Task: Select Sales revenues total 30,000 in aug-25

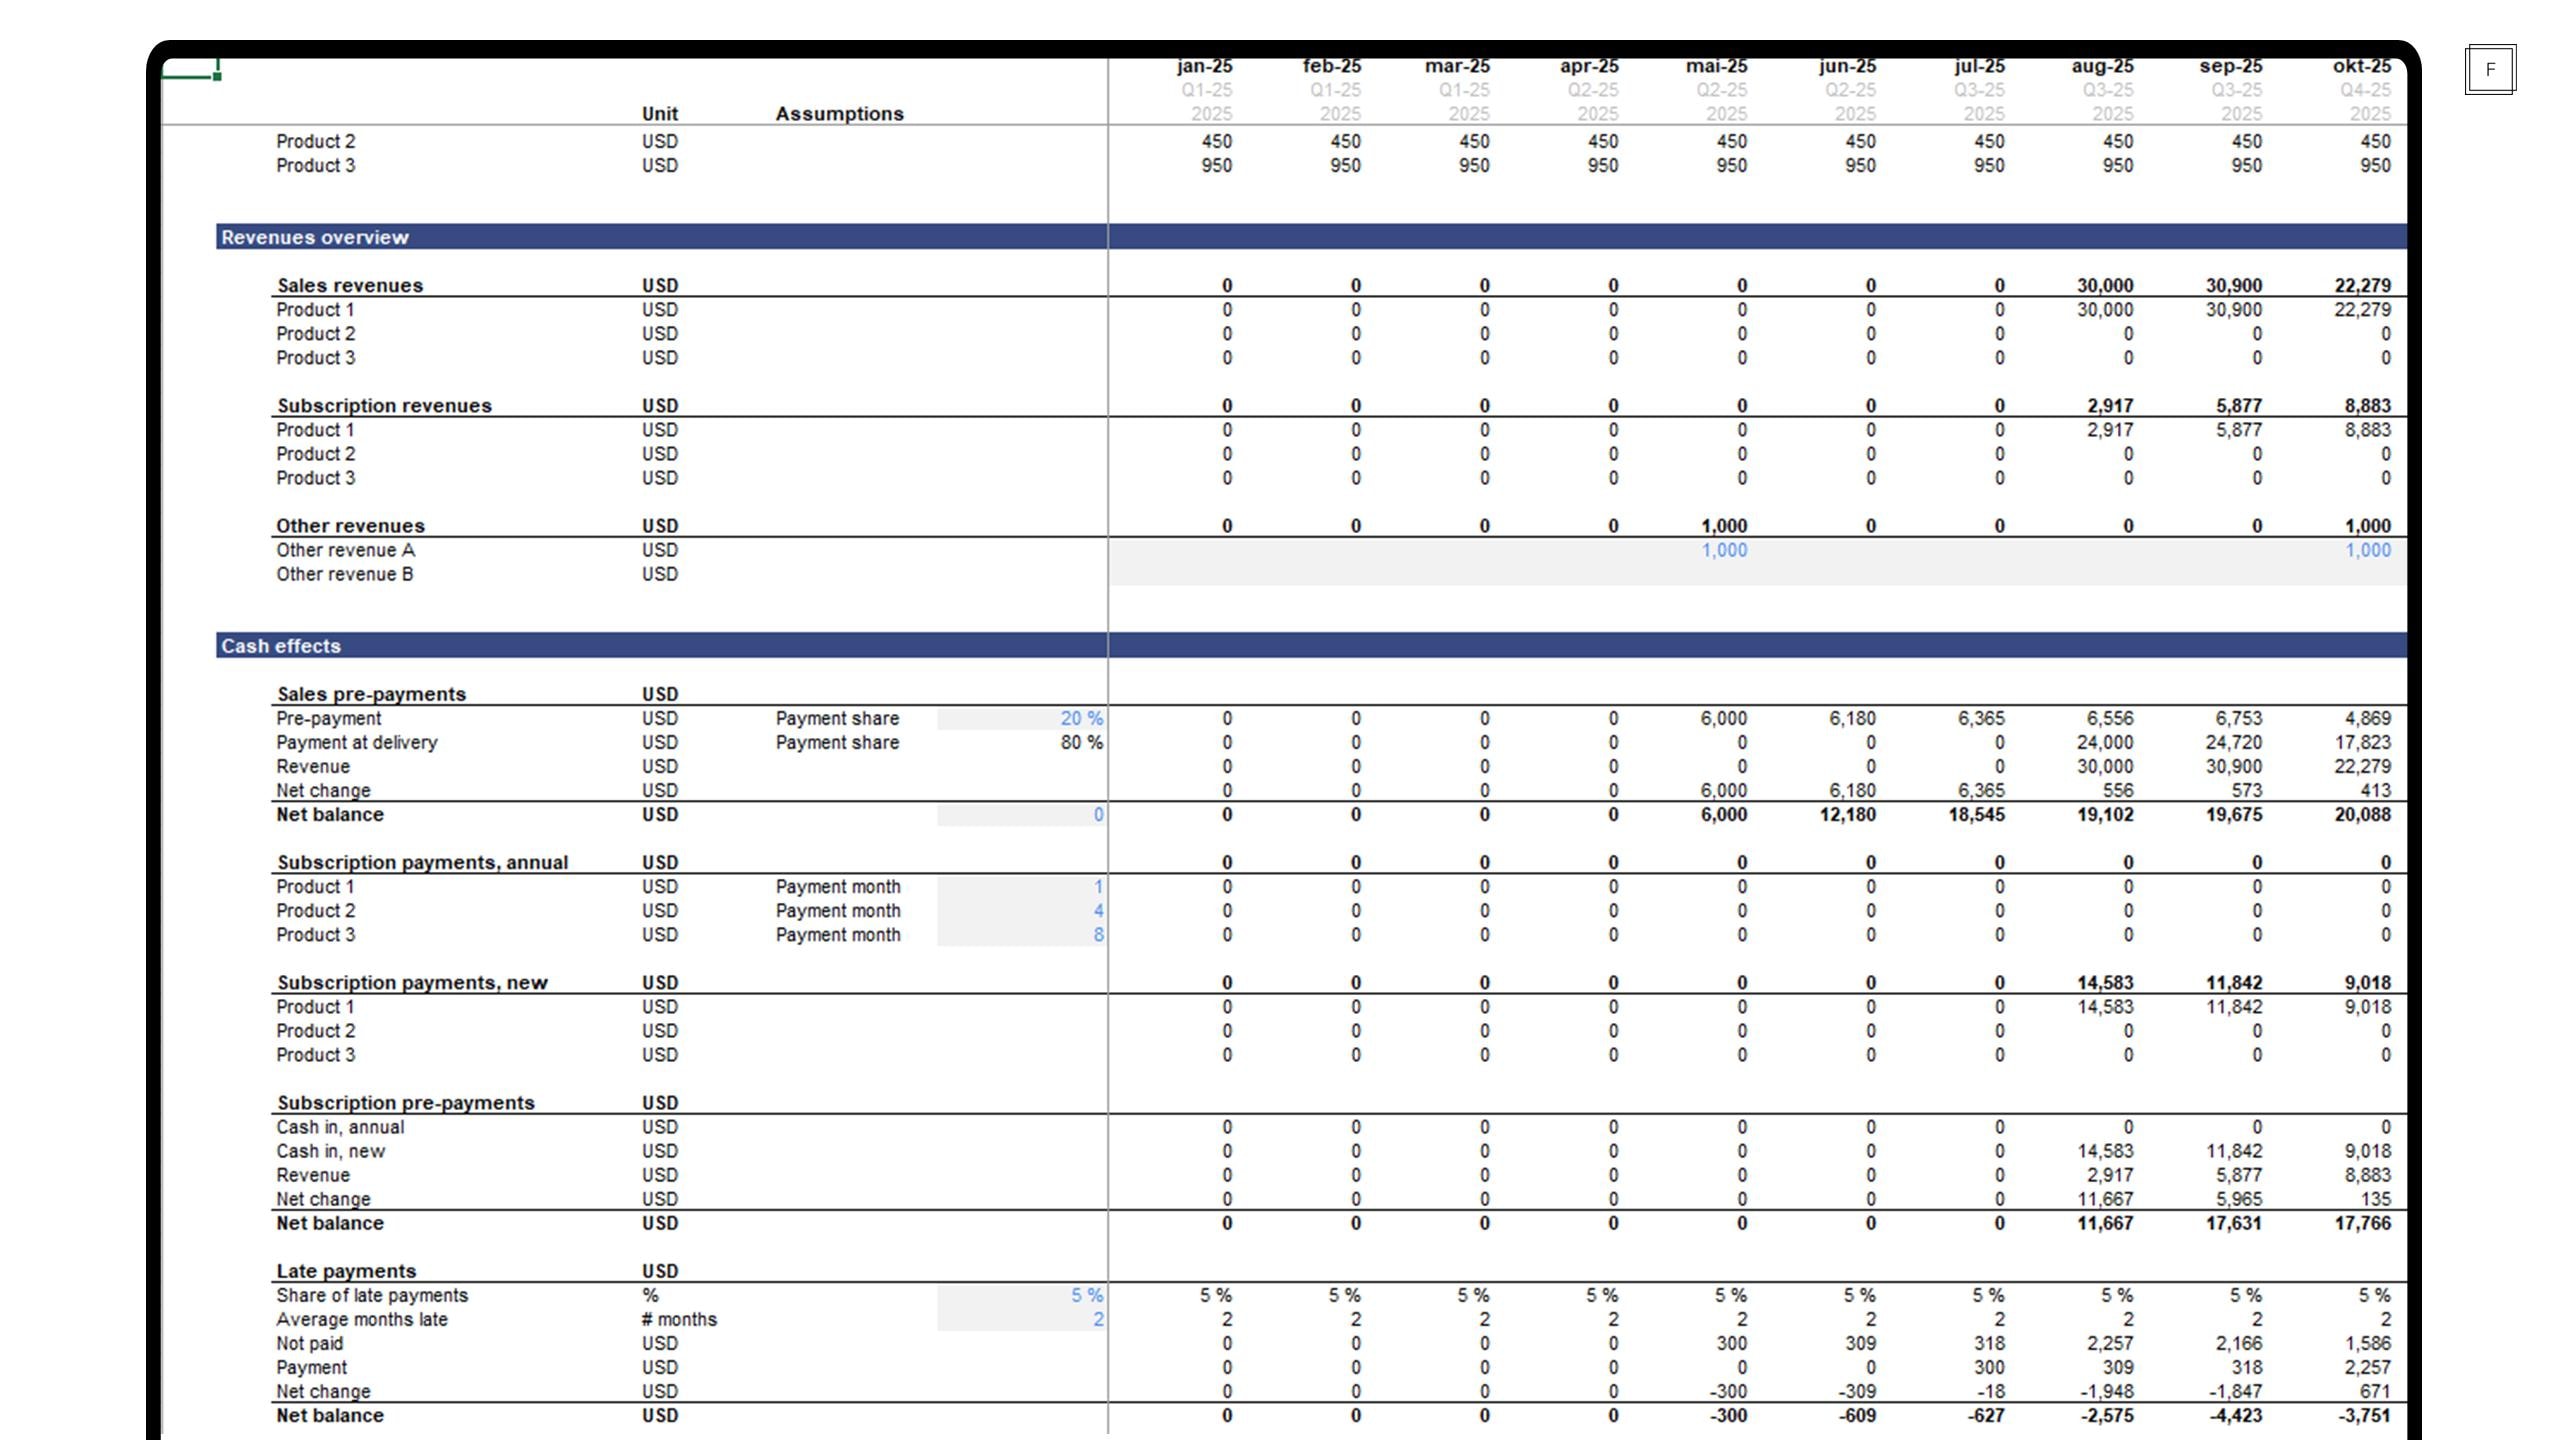Action: [x=2105, y=285]
